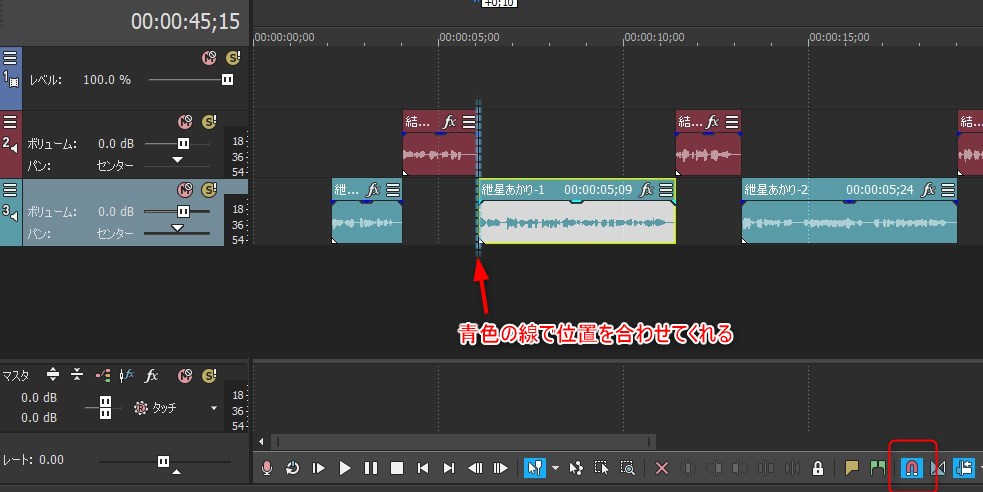Click the Master FX automation icon
Image resolution: width=983 pixels, height=492 pixels.
tap(127, 375)
